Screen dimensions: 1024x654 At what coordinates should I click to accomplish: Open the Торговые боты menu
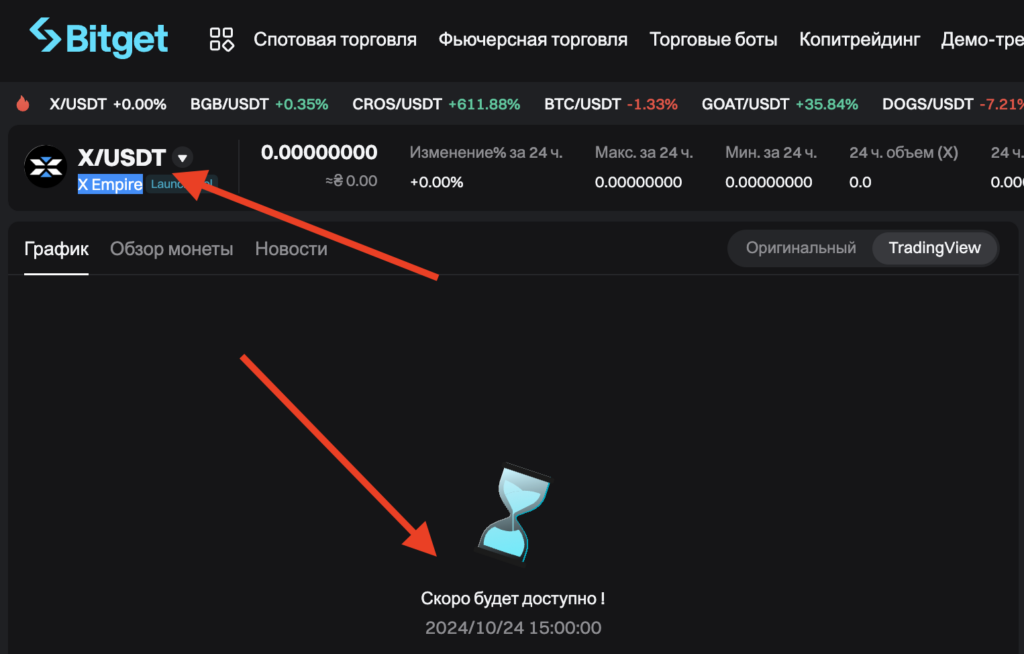pos(713,40)
